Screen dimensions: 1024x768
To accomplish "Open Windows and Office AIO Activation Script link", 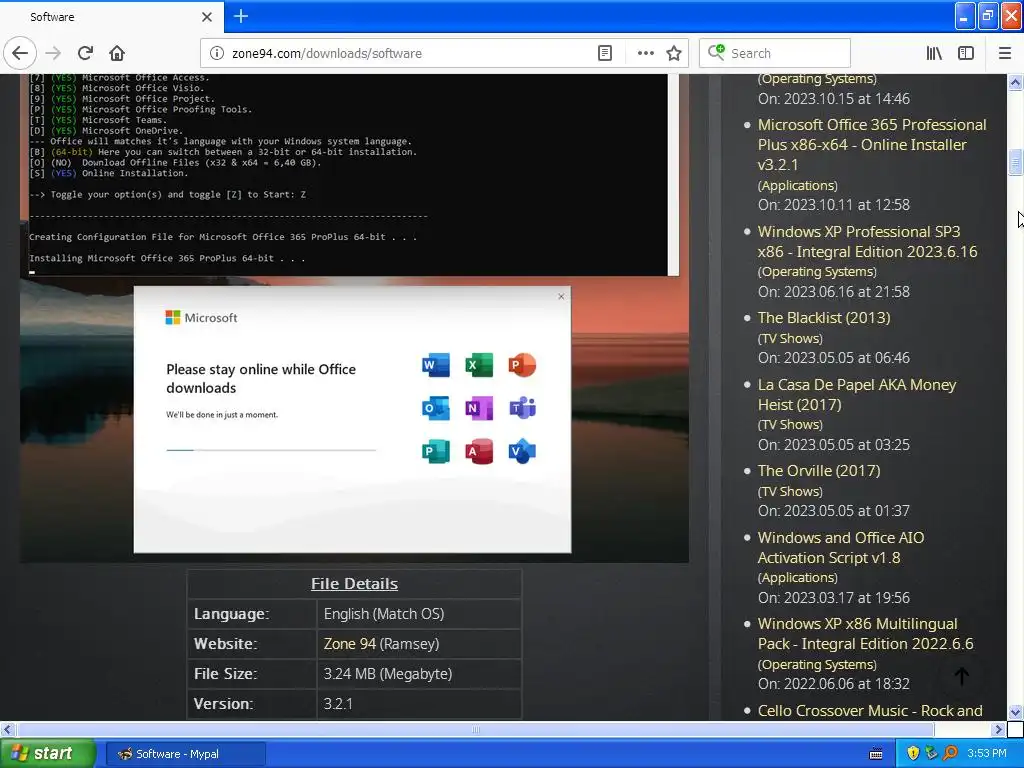I will pos(840,547).
